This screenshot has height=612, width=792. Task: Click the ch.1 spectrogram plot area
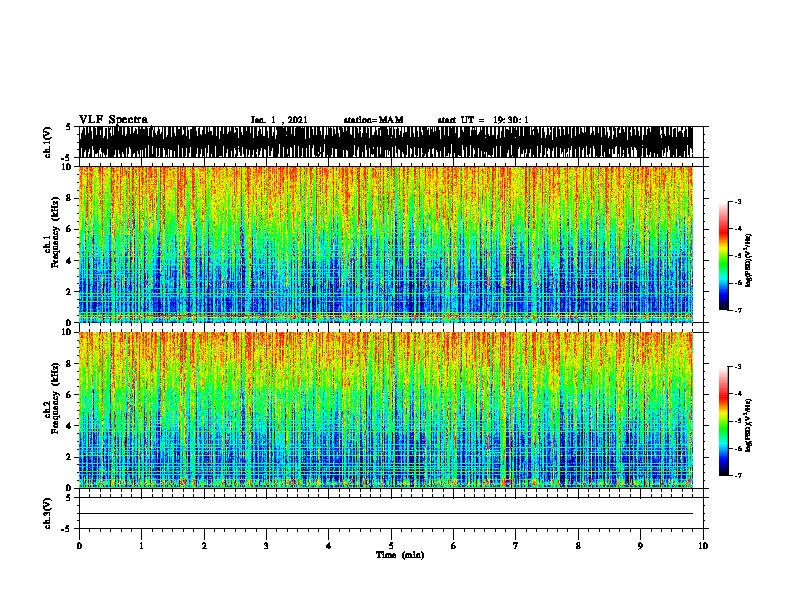pyautogui.click(x=386, y=244)
